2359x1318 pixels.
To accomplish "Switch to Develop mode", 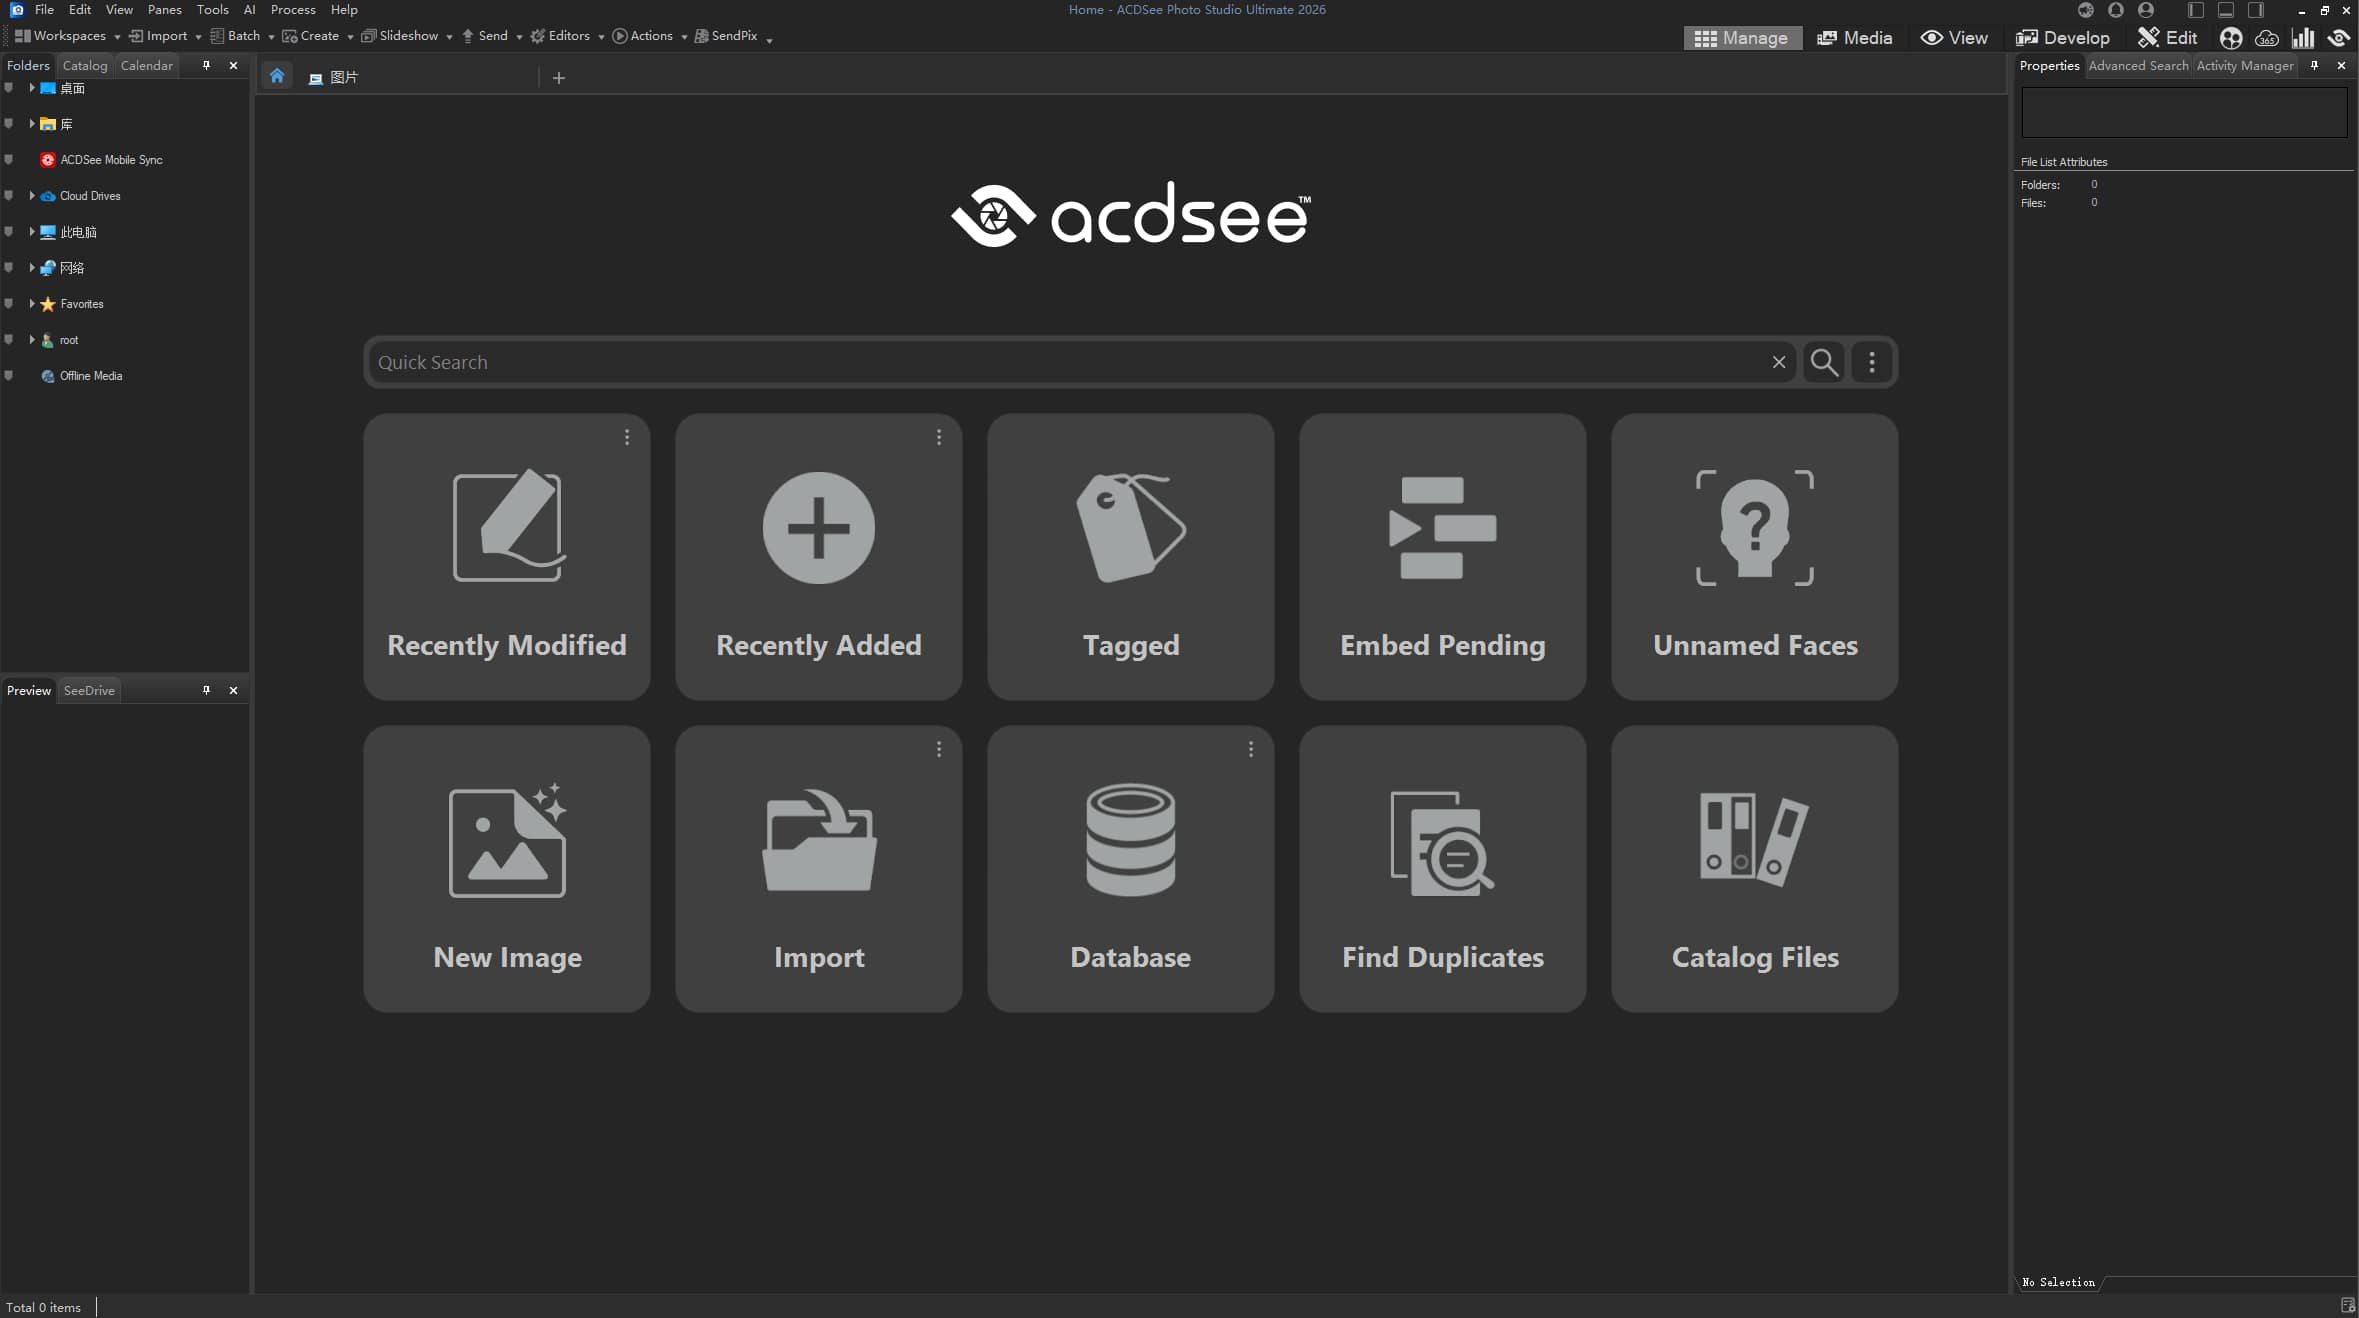I will point(2062,38).
